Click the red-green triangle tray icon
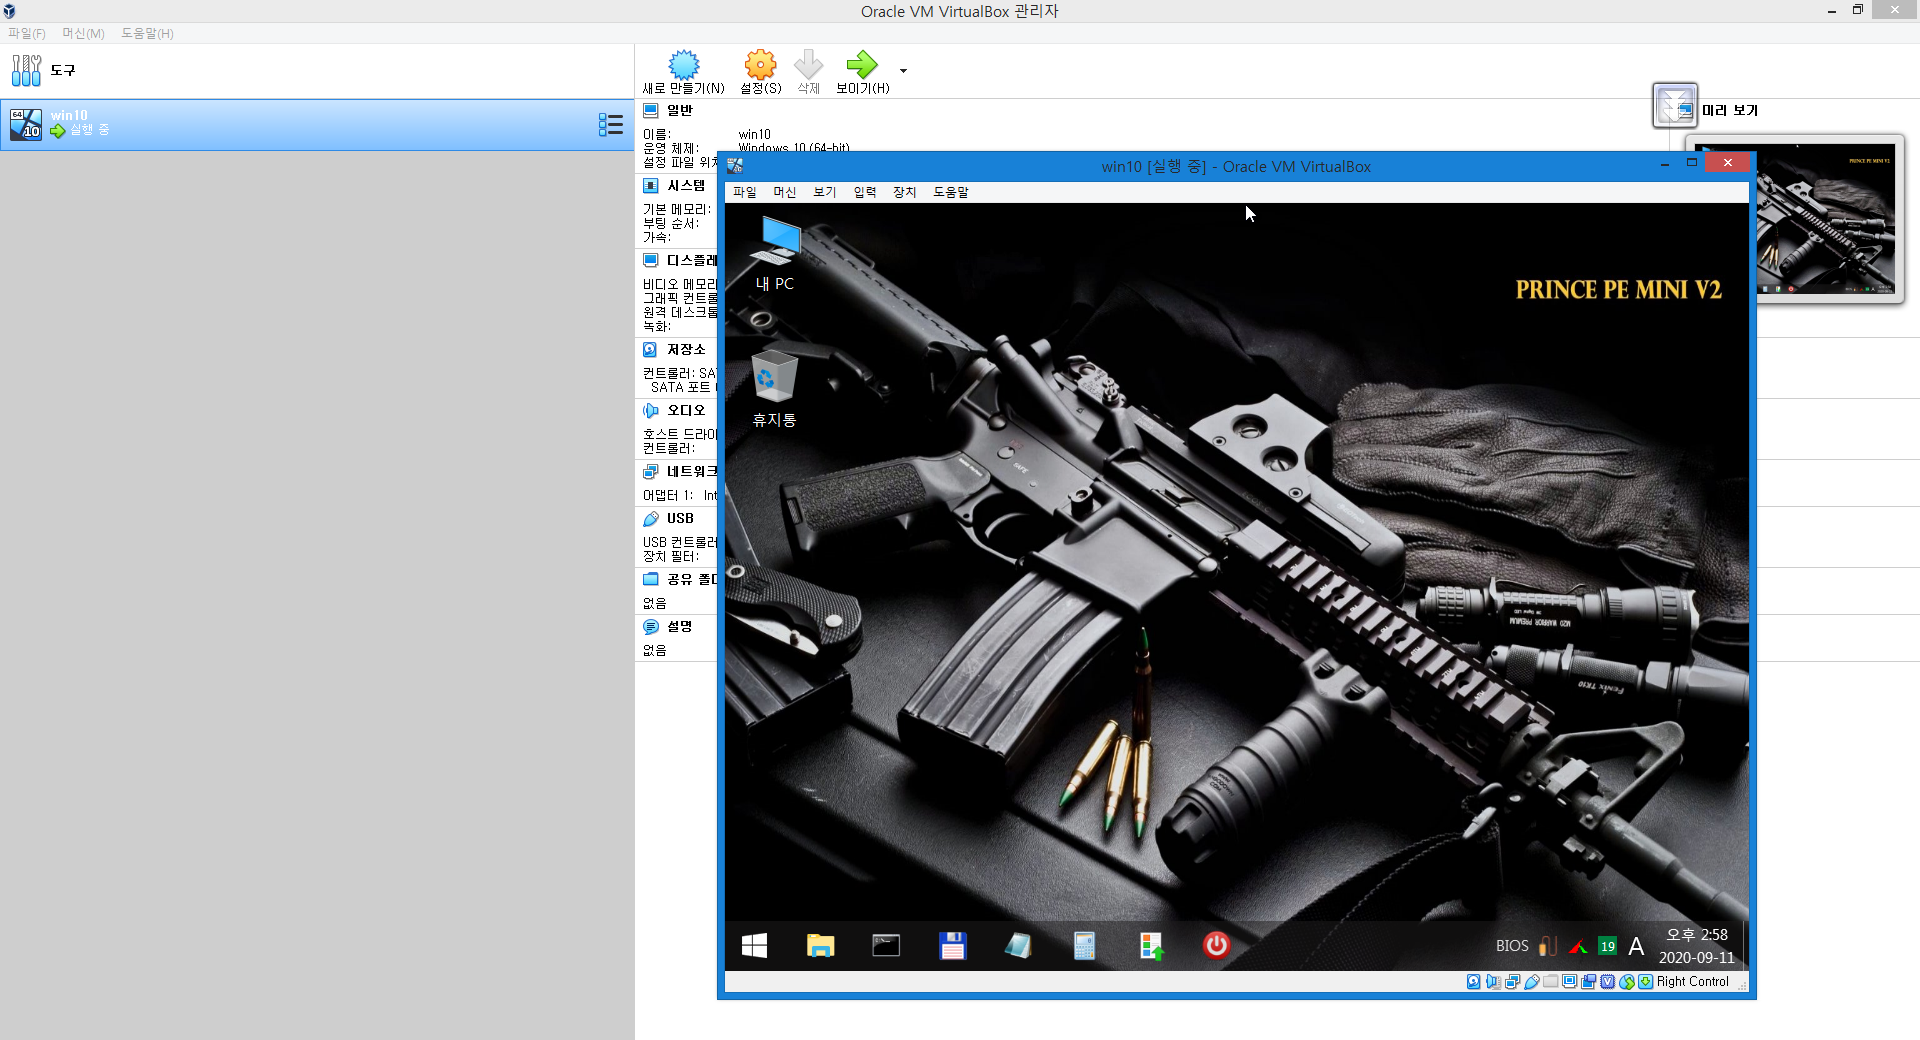 click(x=1578, y=946)
